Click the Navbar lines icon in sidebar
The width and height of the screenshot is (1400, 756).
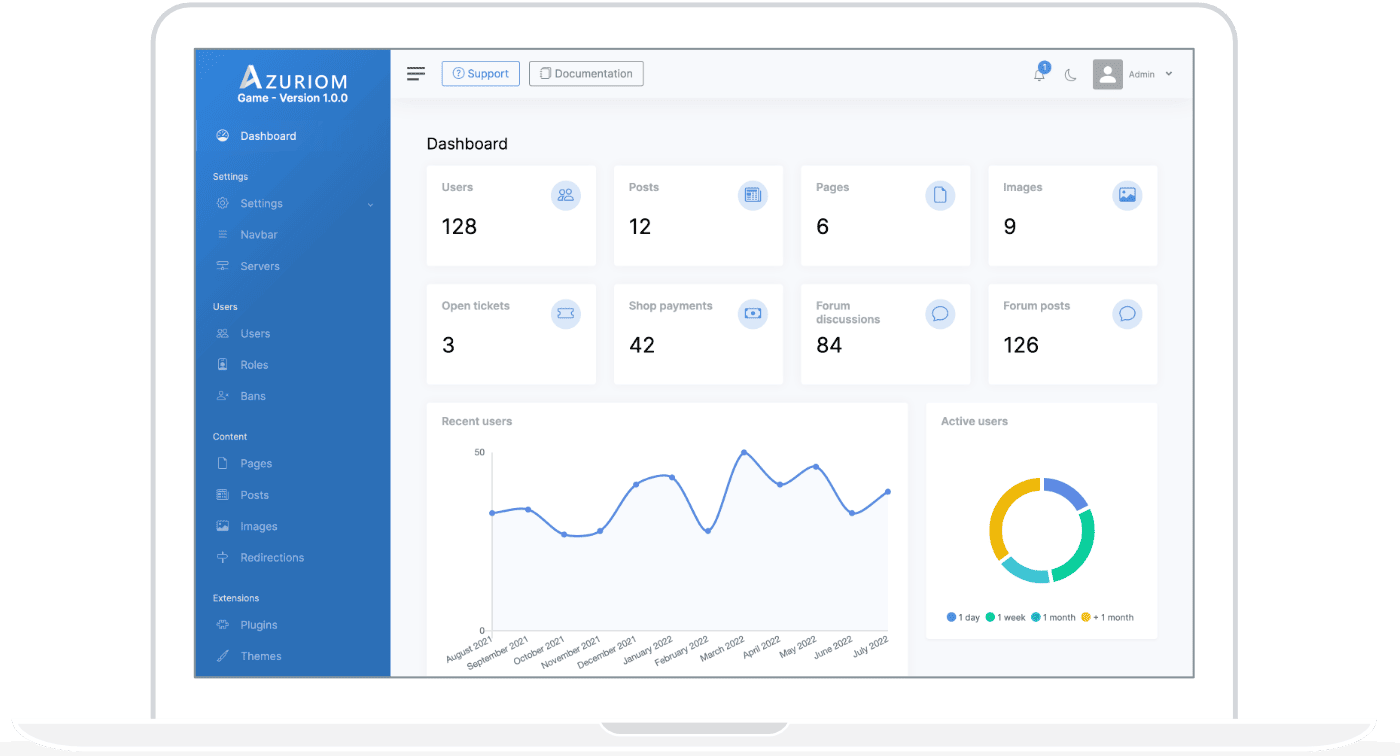223,235
